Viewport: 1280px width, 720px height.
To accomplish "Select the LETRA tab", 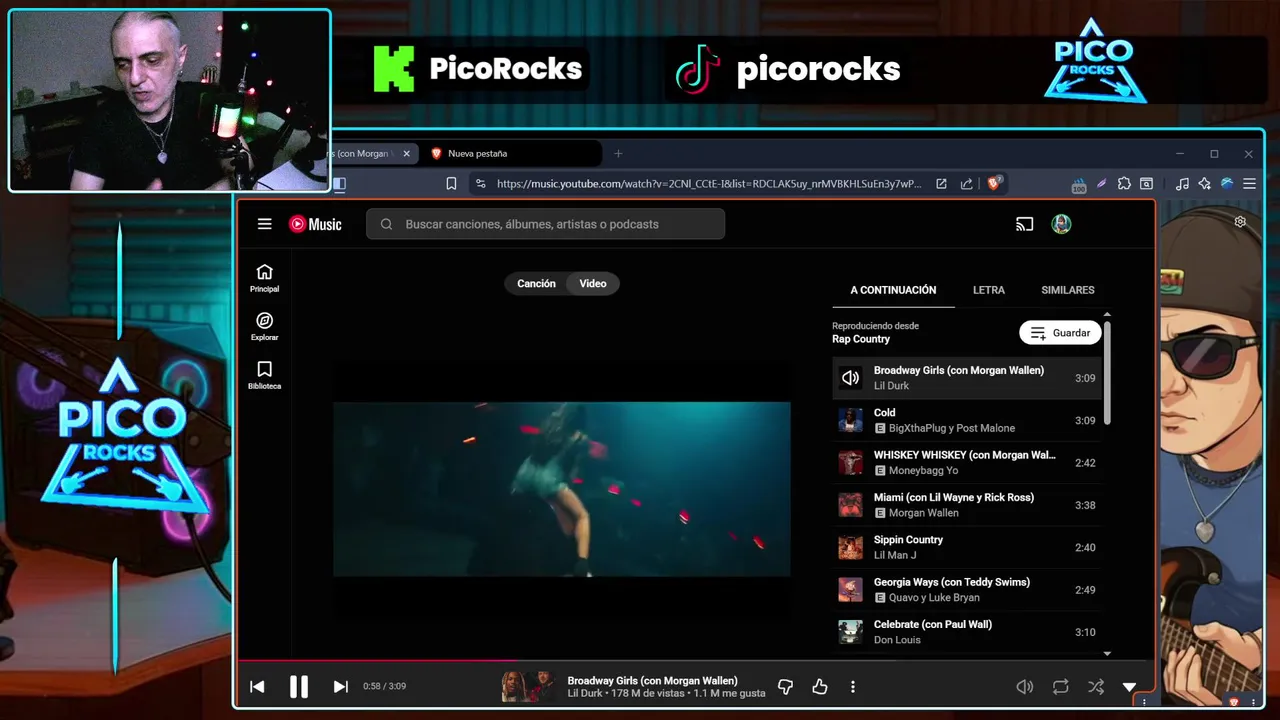I will pos(989,290).
